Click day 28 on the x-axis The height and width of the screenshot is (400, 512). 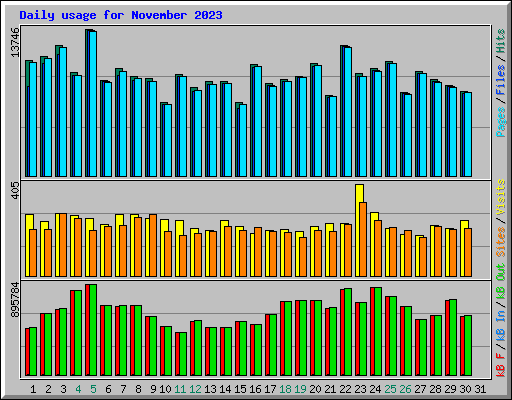435,389
